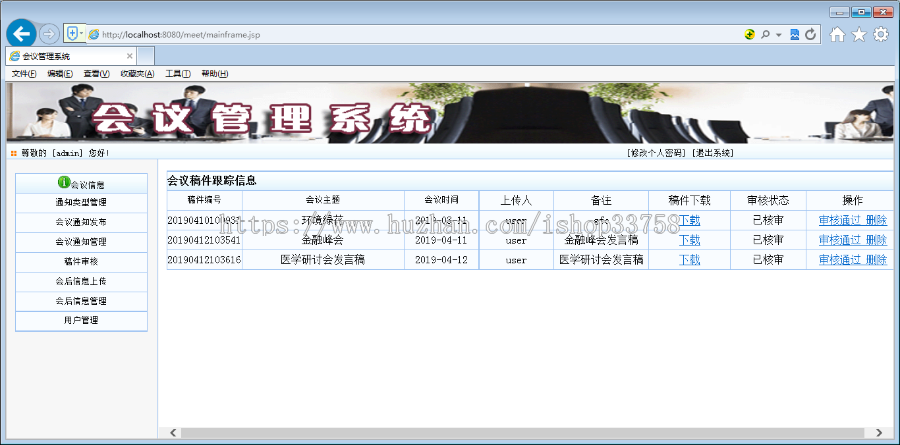Download the 环境绿化 manuscript

tap(689, 220)
